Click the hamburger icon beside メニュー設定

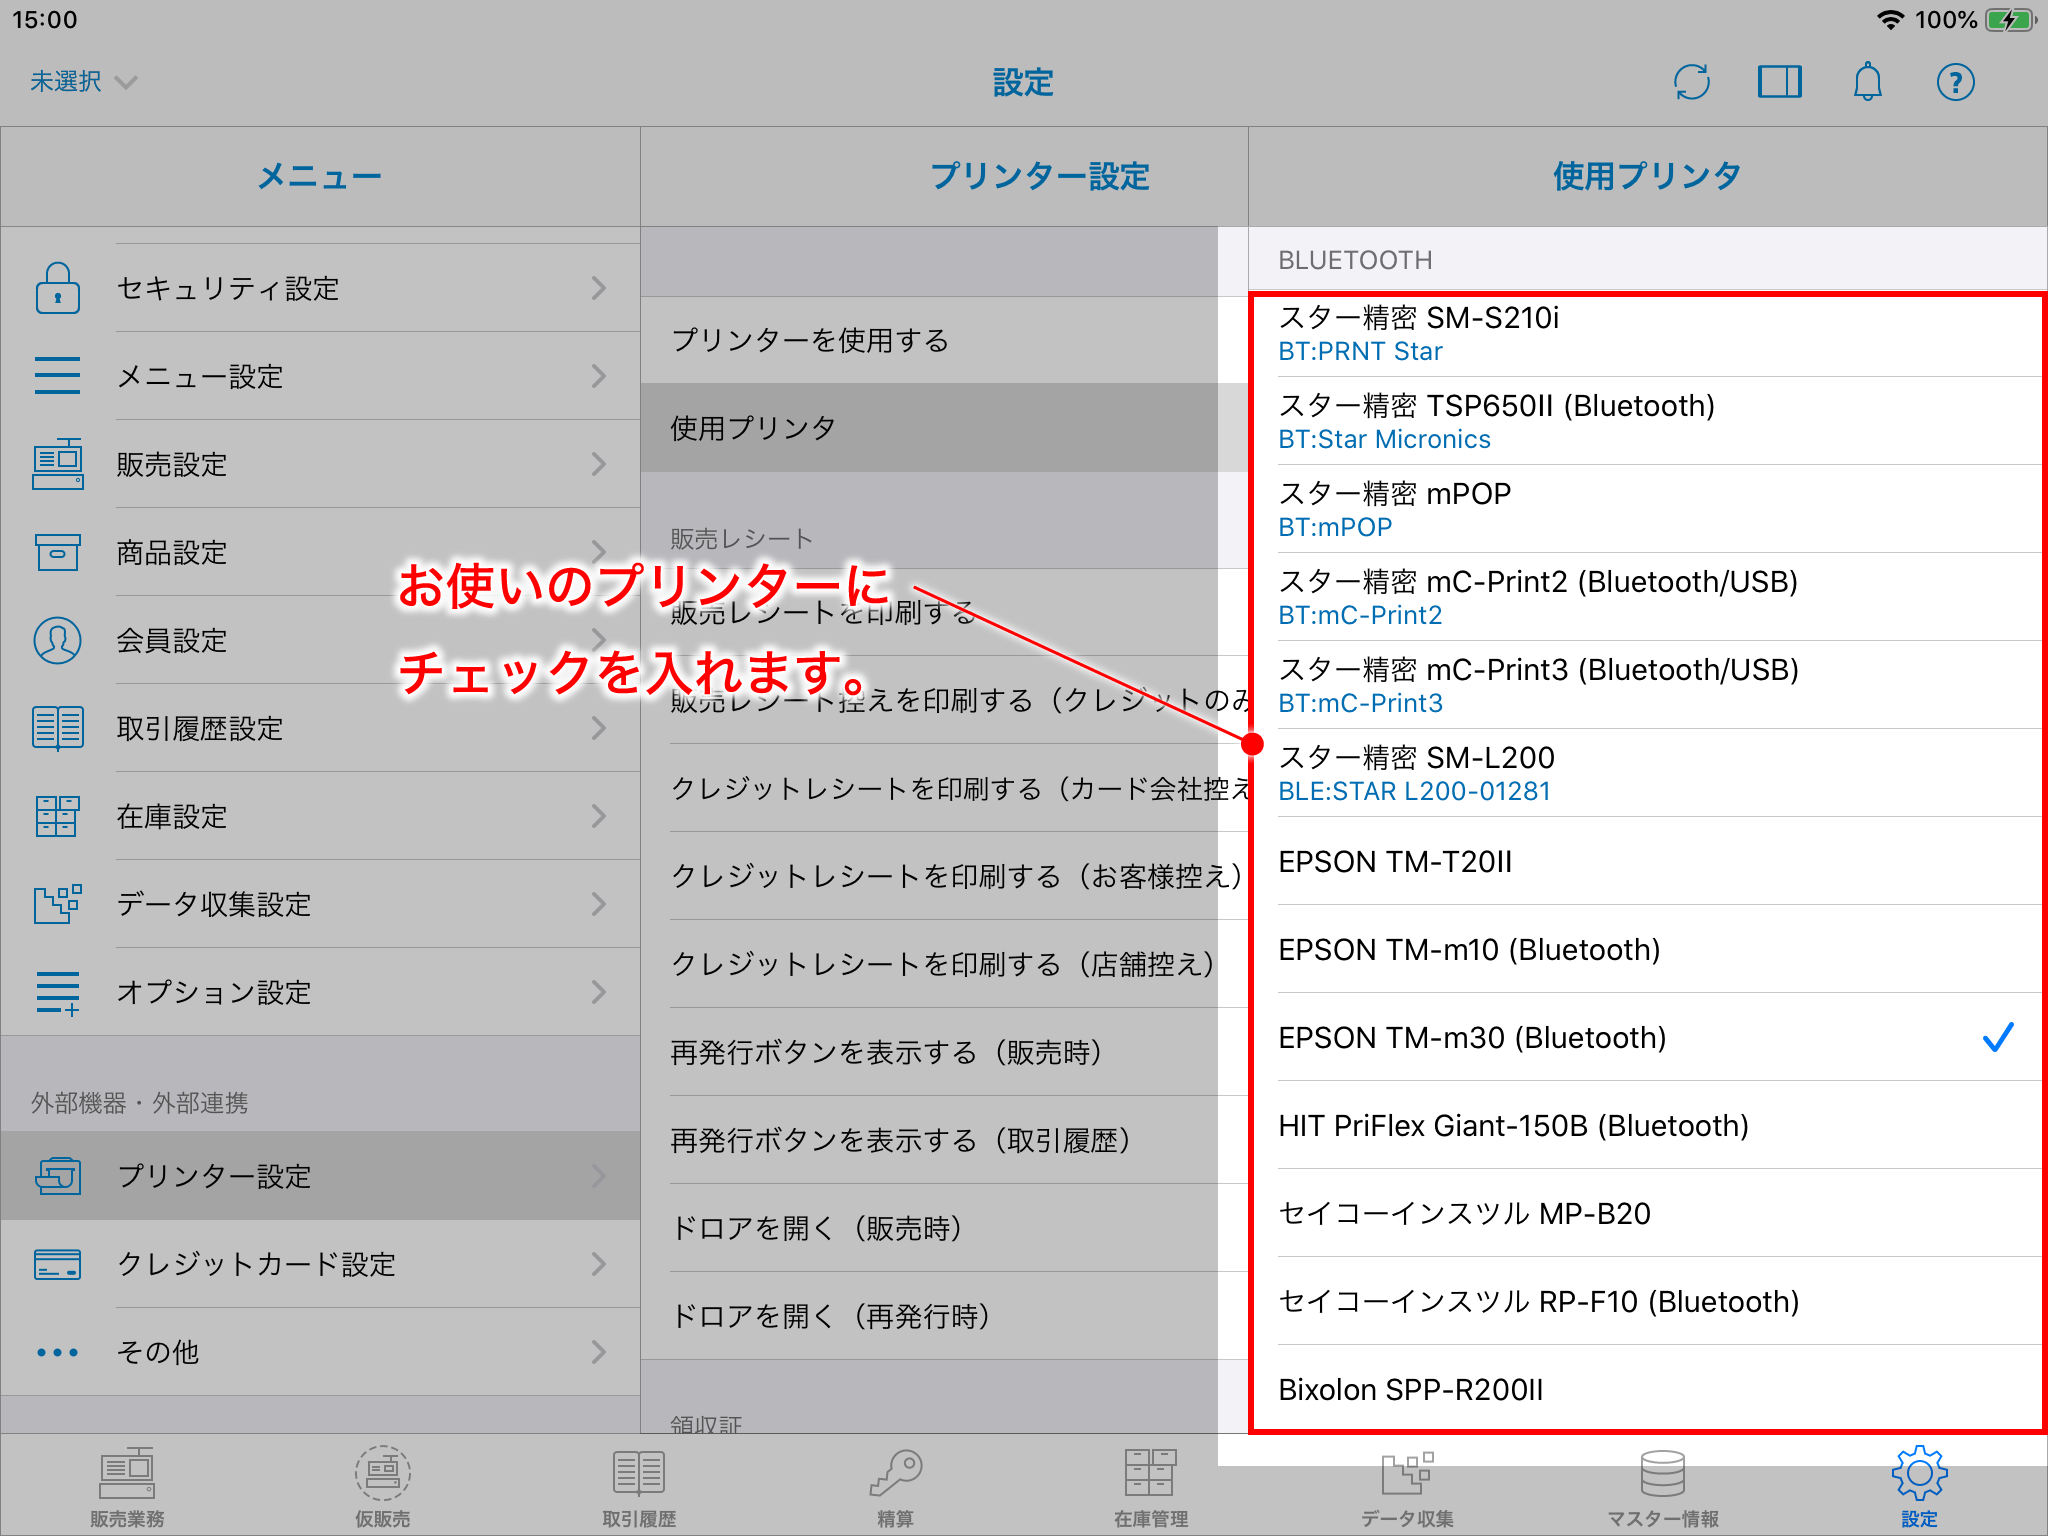click(58, 376)
